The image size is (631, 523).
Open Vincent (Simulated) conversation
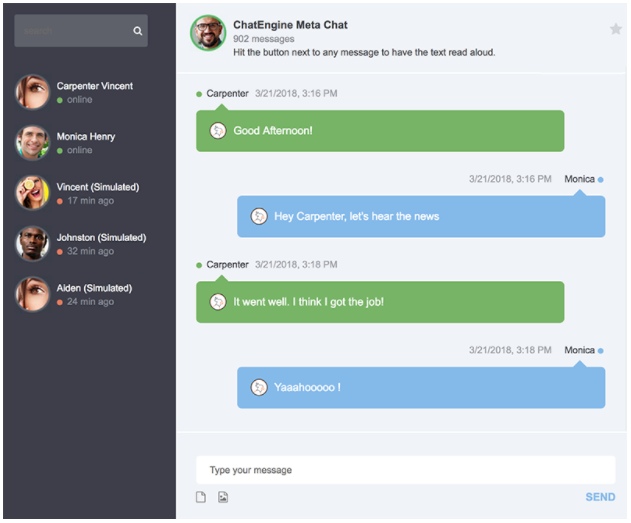point(97,193)
